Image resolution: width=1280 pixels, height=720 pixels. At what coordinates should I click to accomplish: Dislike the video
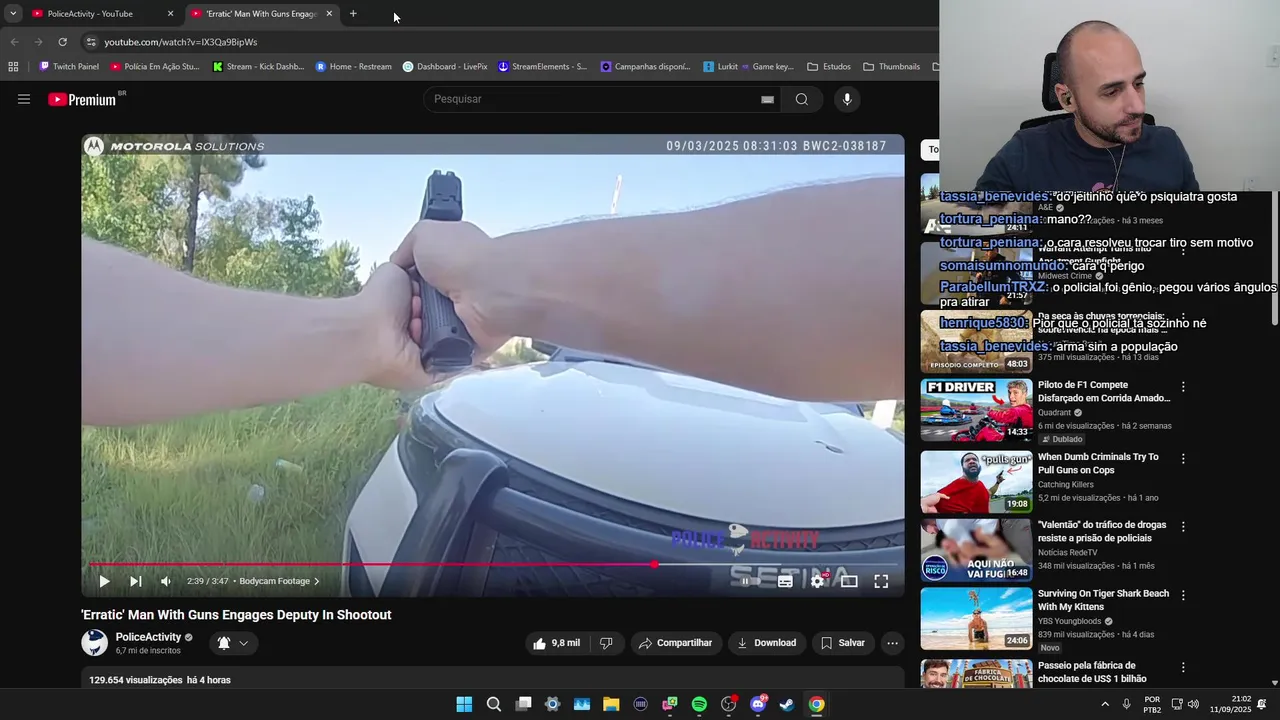606,643
